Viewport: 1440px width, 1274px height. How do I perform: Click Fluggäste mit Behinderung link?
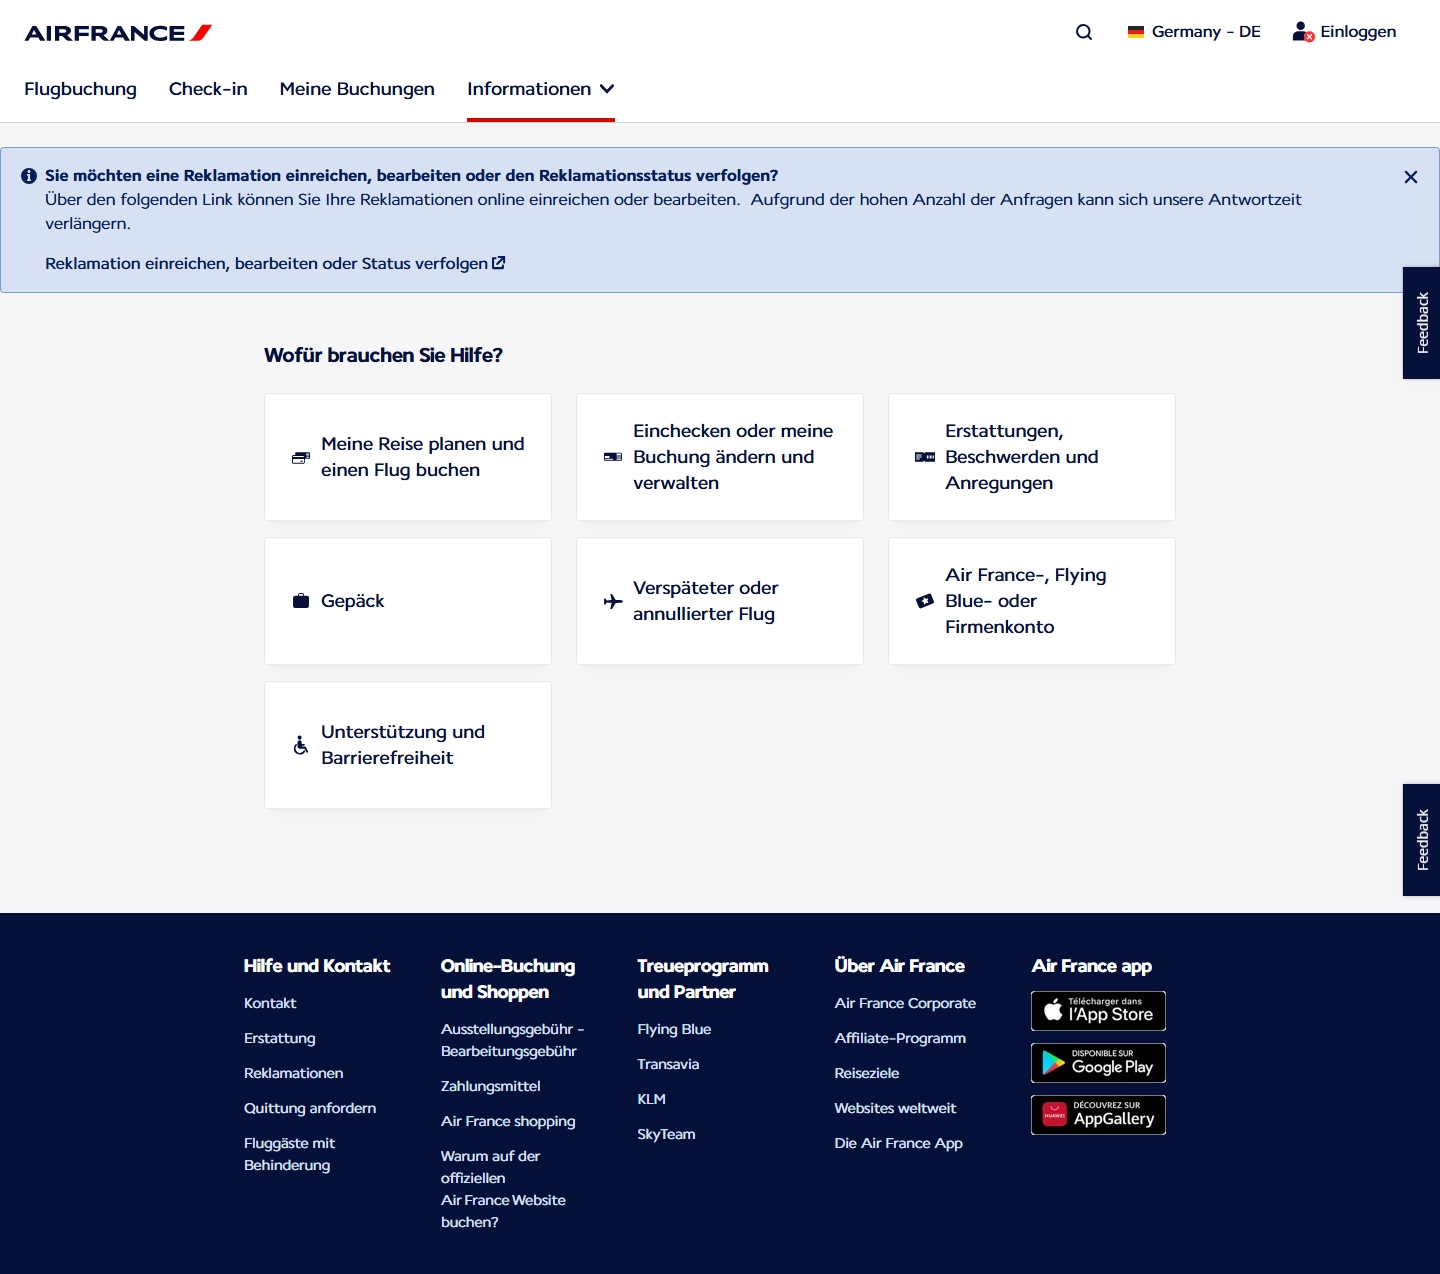[290, 1154]
